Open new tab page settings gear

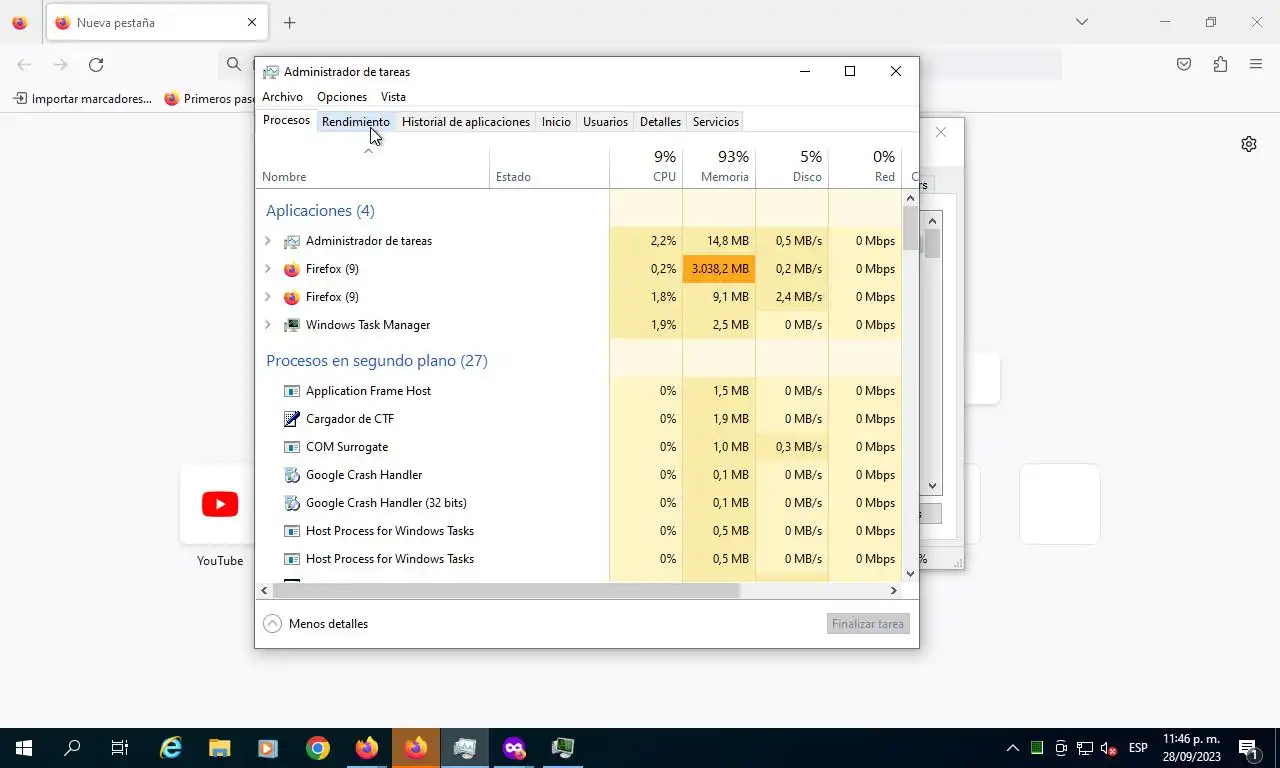coord(1249,144)
